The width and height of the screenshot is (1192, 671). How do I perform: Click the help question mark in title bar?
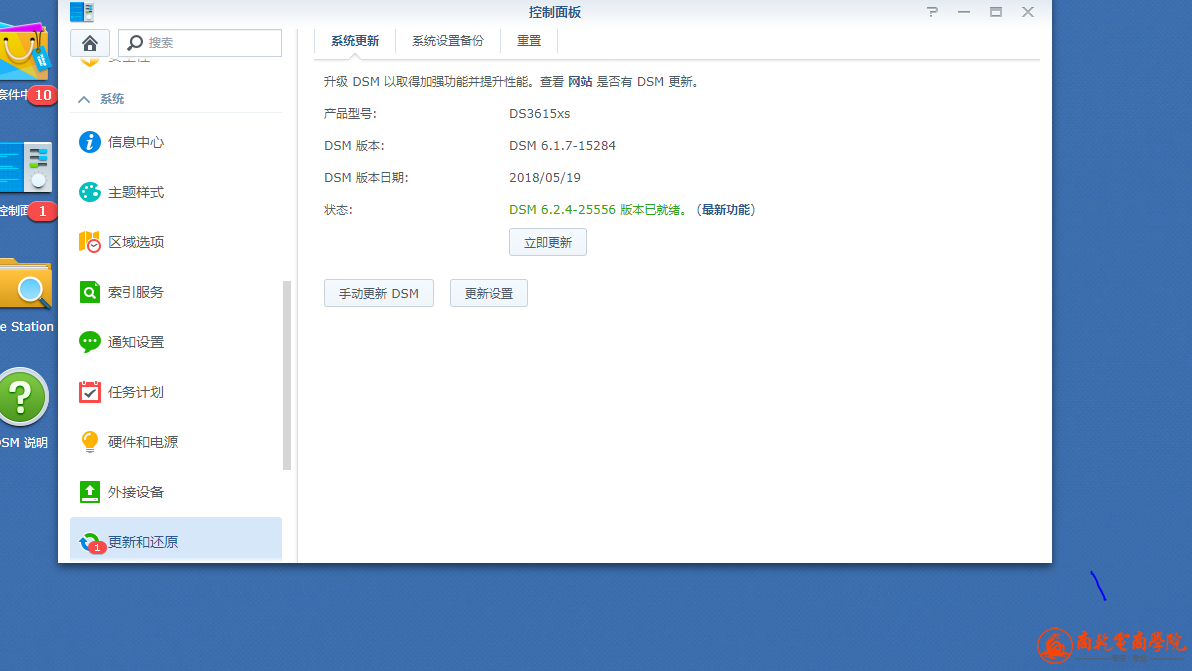point(932,12)
